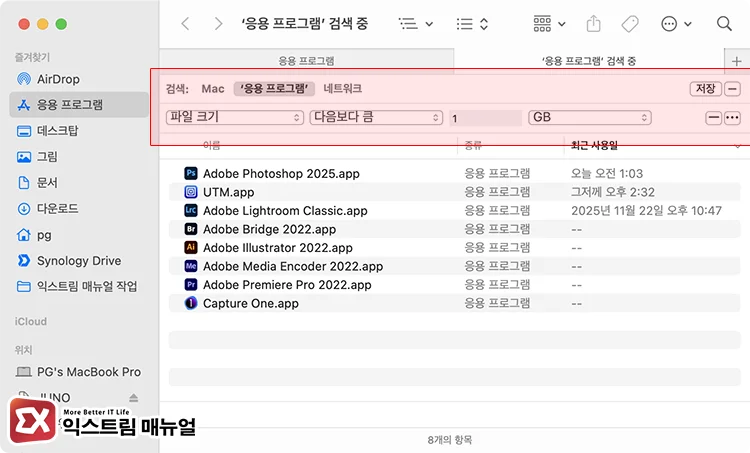Sort by the 종류 column header

click(473, 145)
